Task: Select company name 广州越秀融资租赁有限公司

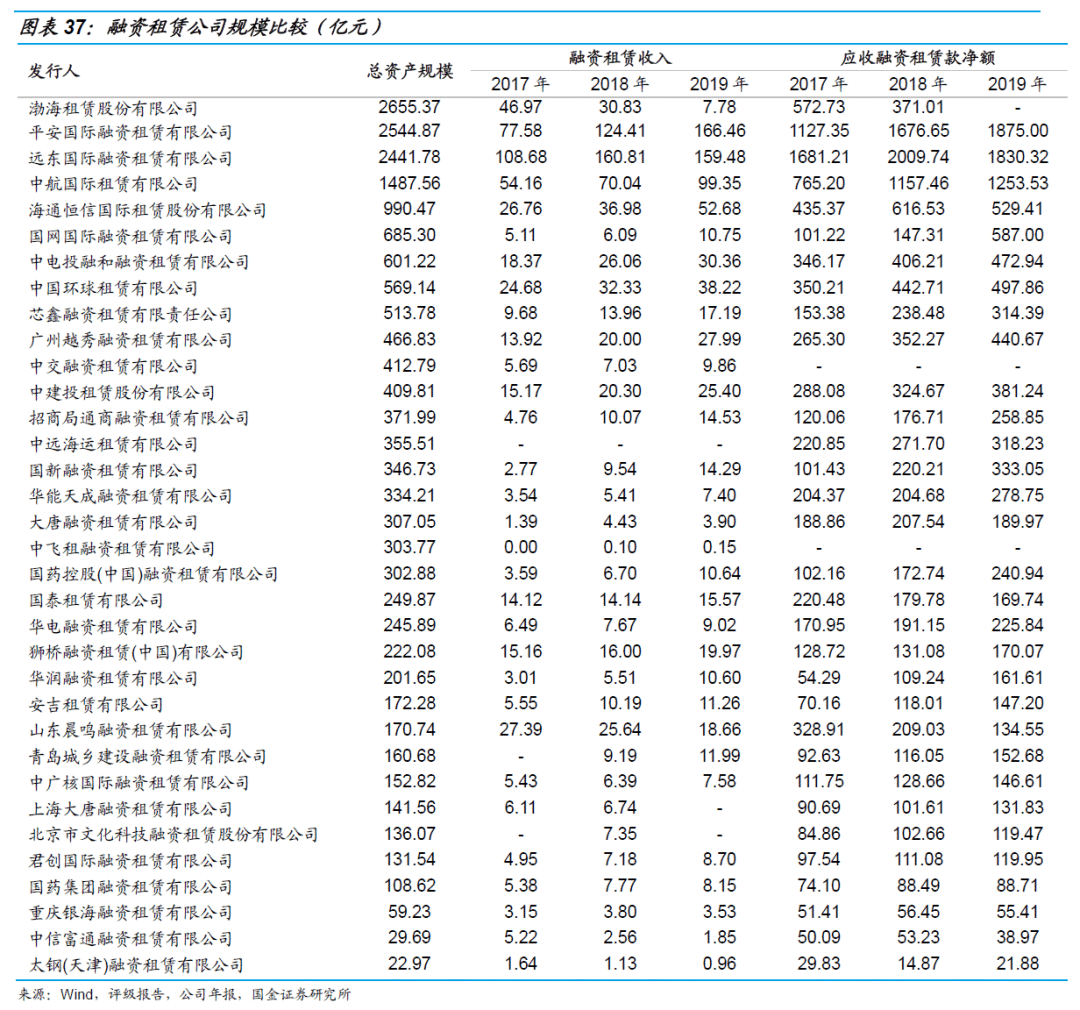Action: 130,340
